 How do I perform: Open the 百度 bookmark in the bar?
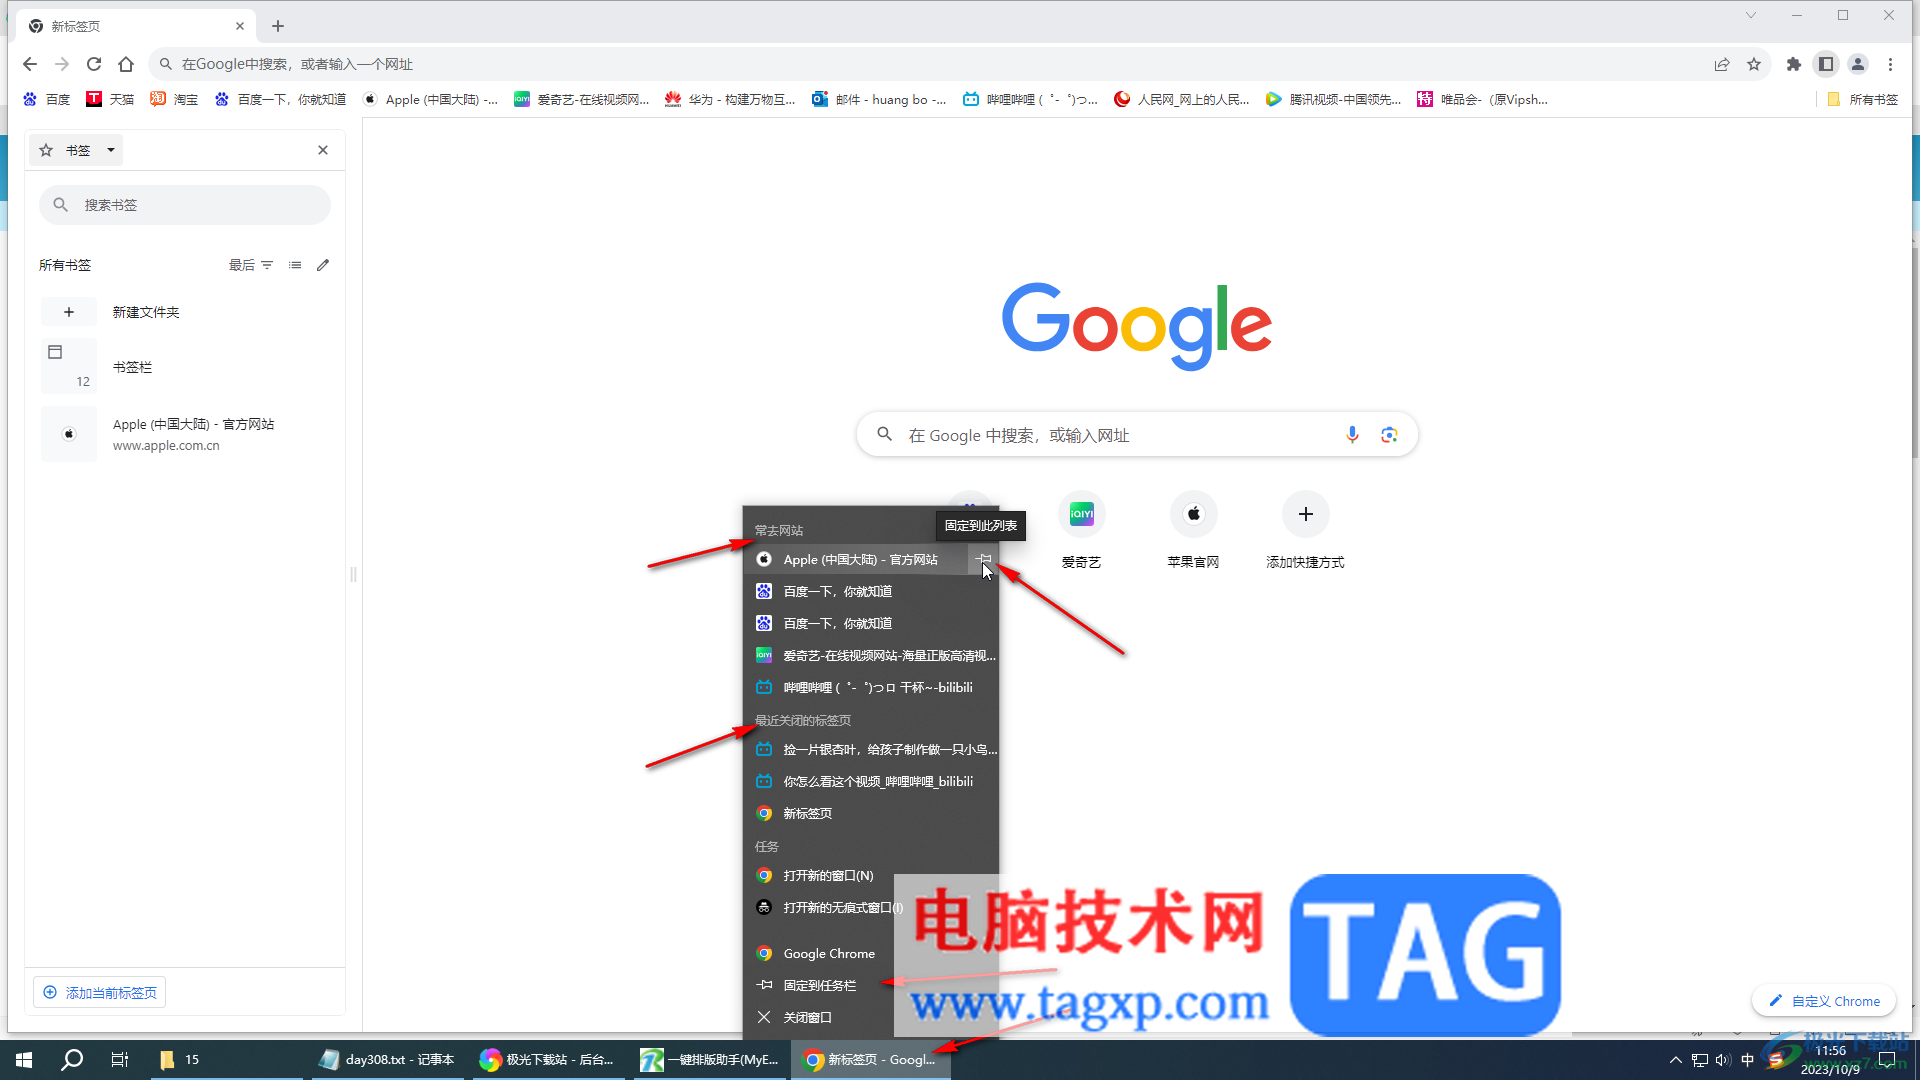(x=47, y=99)
